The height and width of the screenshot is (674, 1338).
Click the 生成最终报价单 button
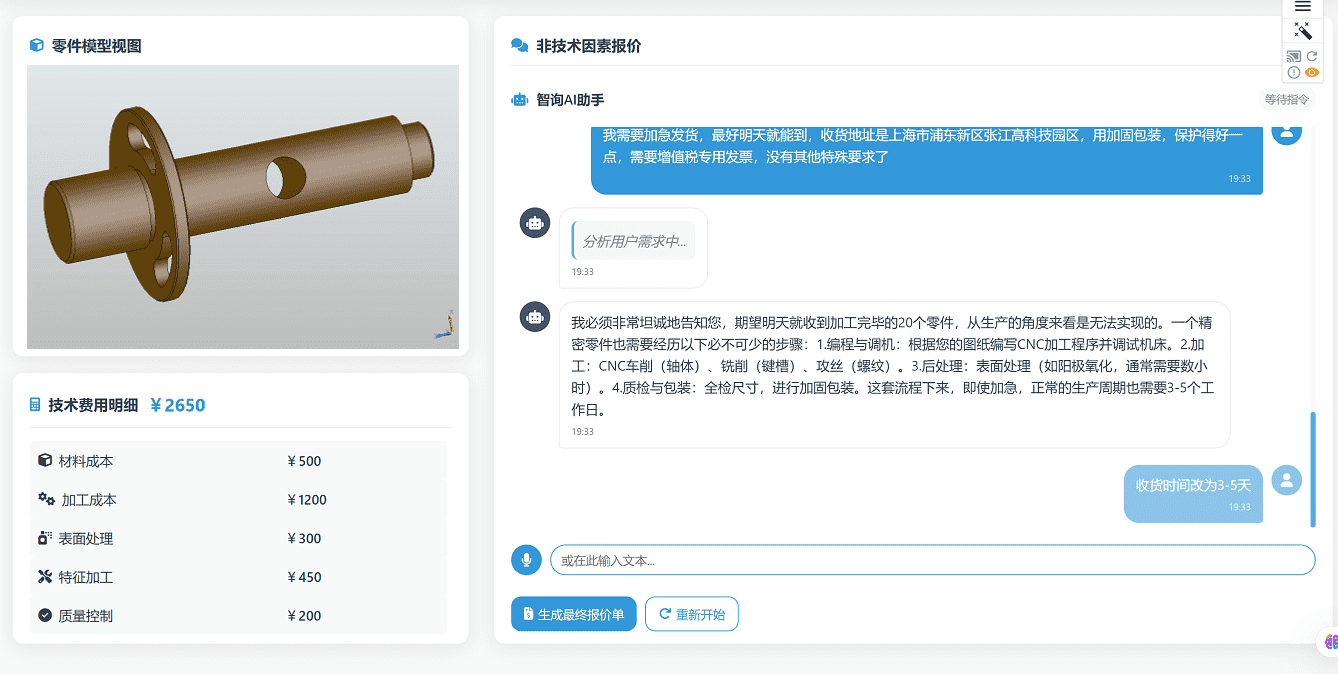[x=573, y=614]
